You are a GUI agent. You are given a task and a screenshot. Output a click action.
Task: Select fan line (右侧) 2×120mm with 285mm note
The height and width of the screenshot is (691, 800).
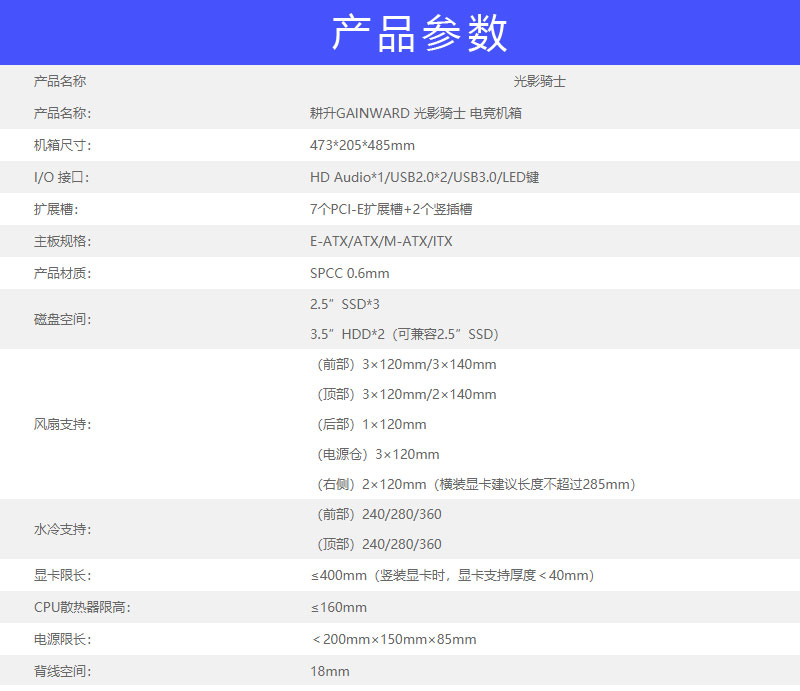coord(476,485)
